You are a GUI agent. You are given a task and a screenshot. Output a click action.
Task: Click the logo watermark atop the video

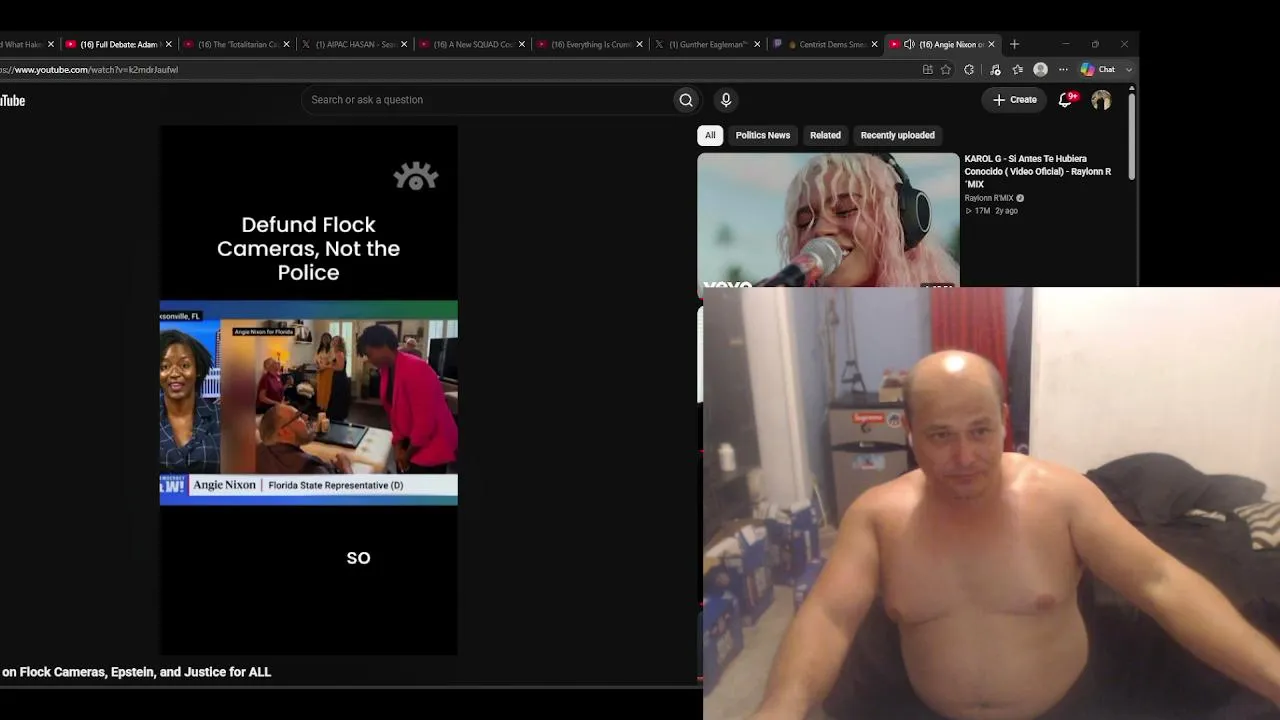(x=416, y=177)
